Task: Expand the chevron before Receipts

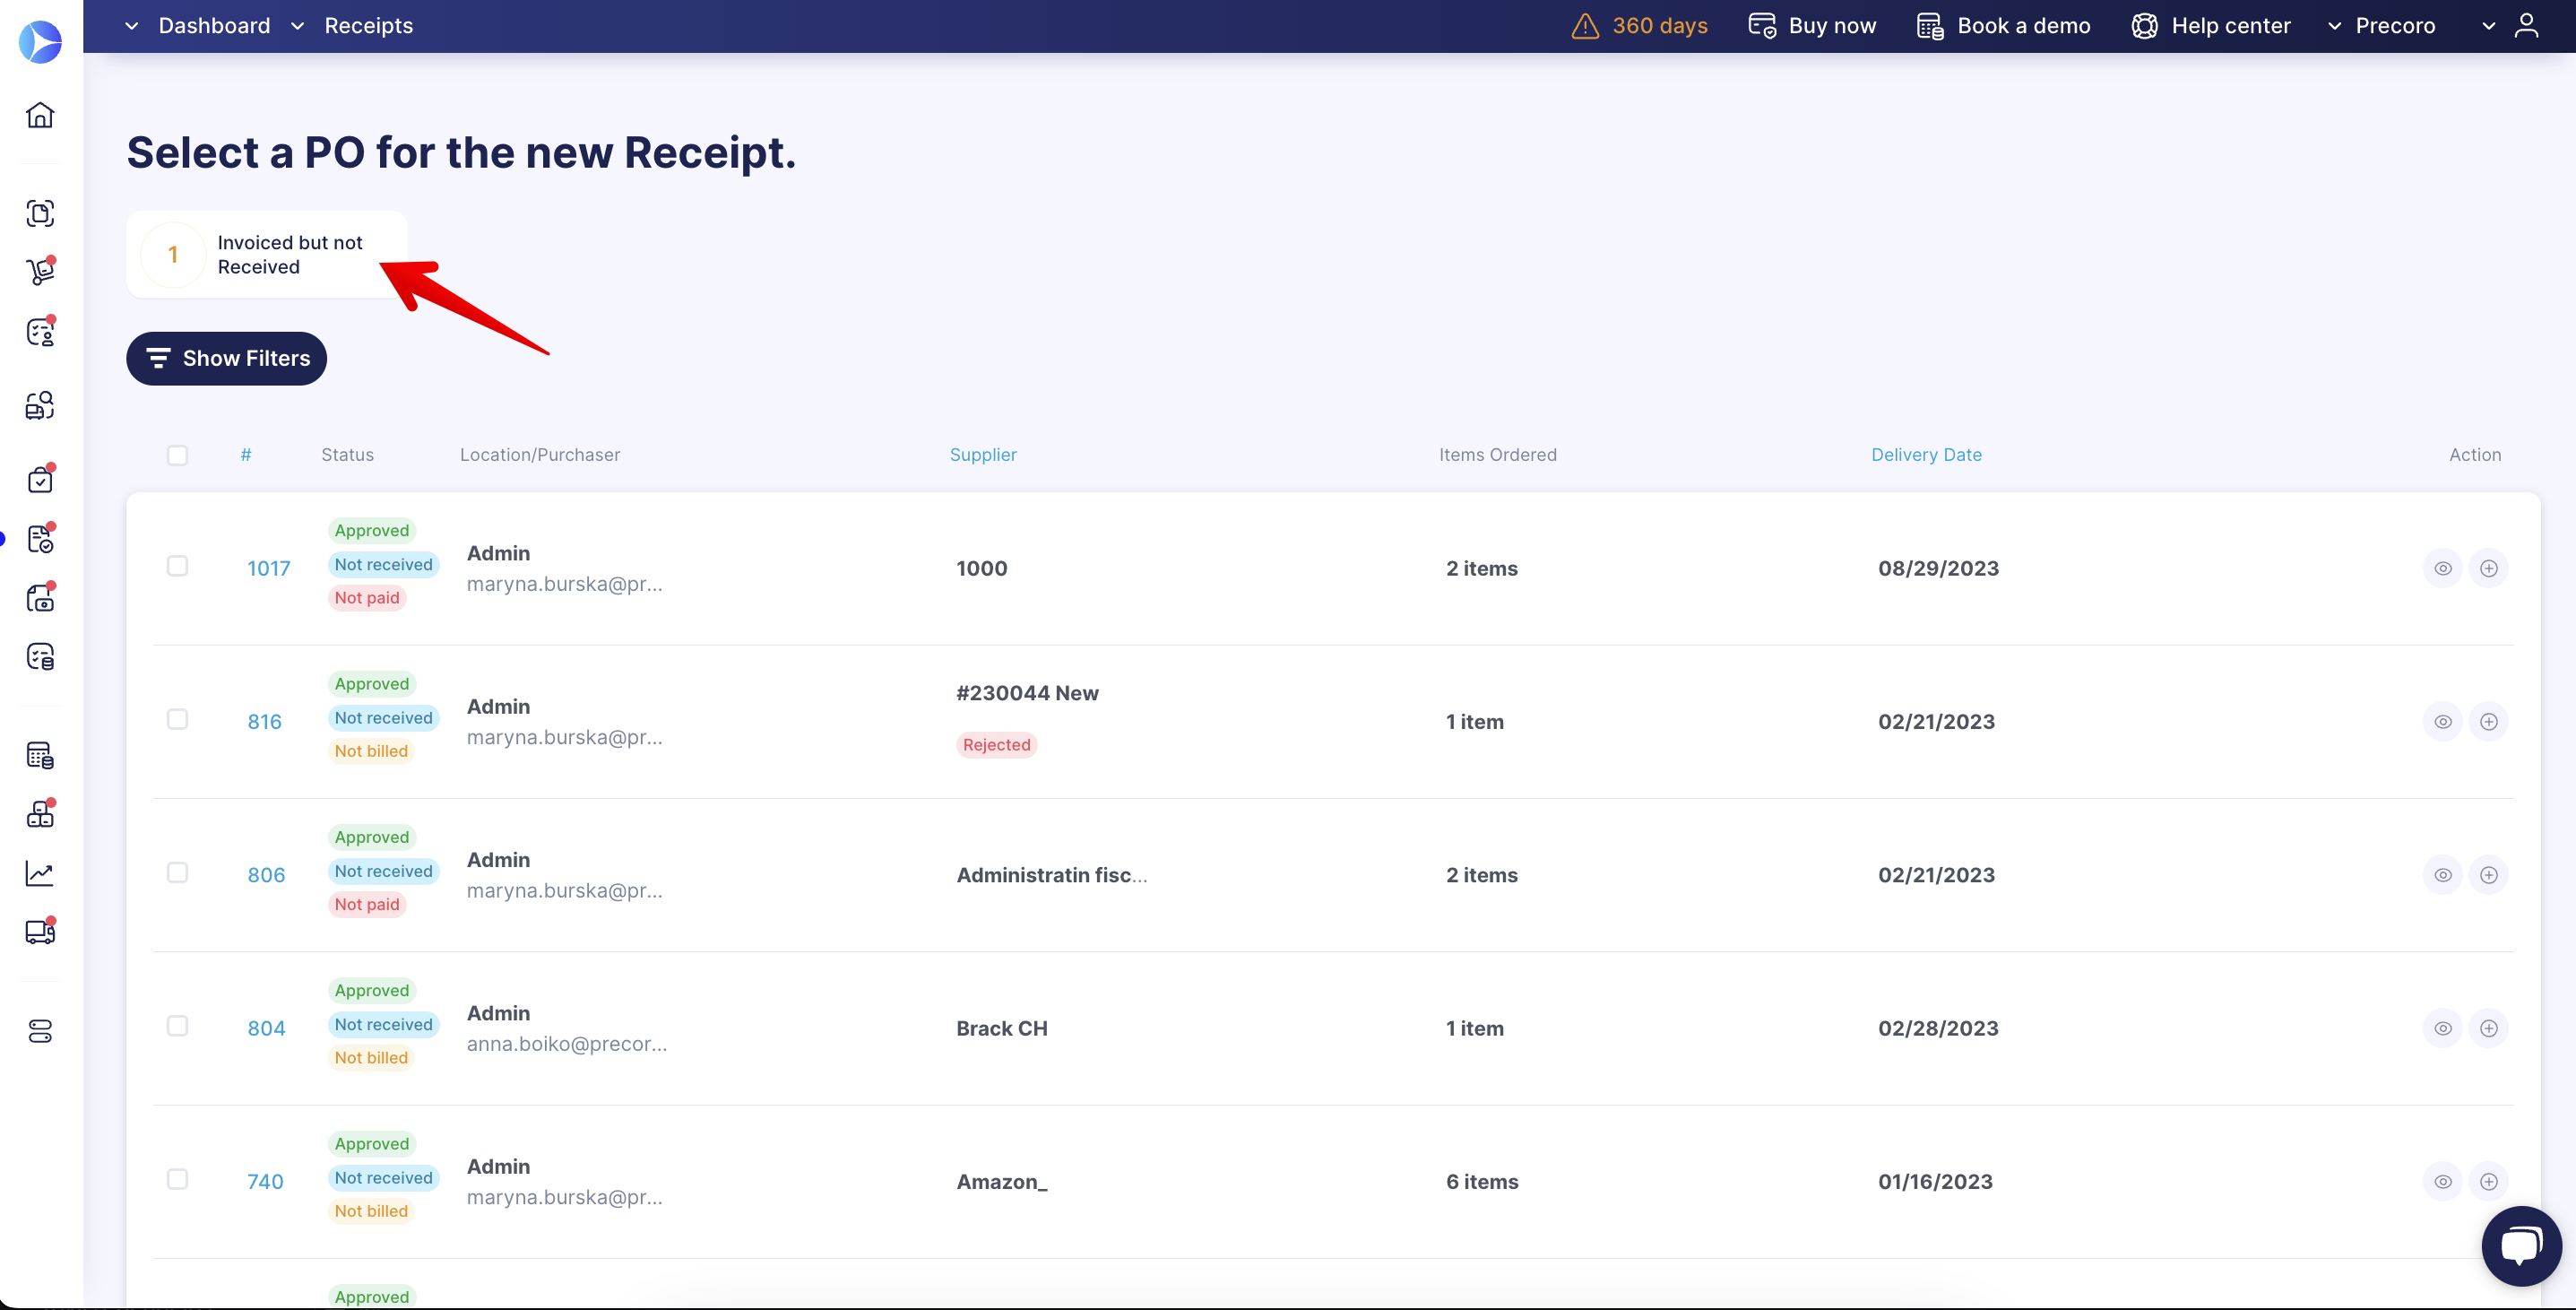Action: [x=297, y=26]
